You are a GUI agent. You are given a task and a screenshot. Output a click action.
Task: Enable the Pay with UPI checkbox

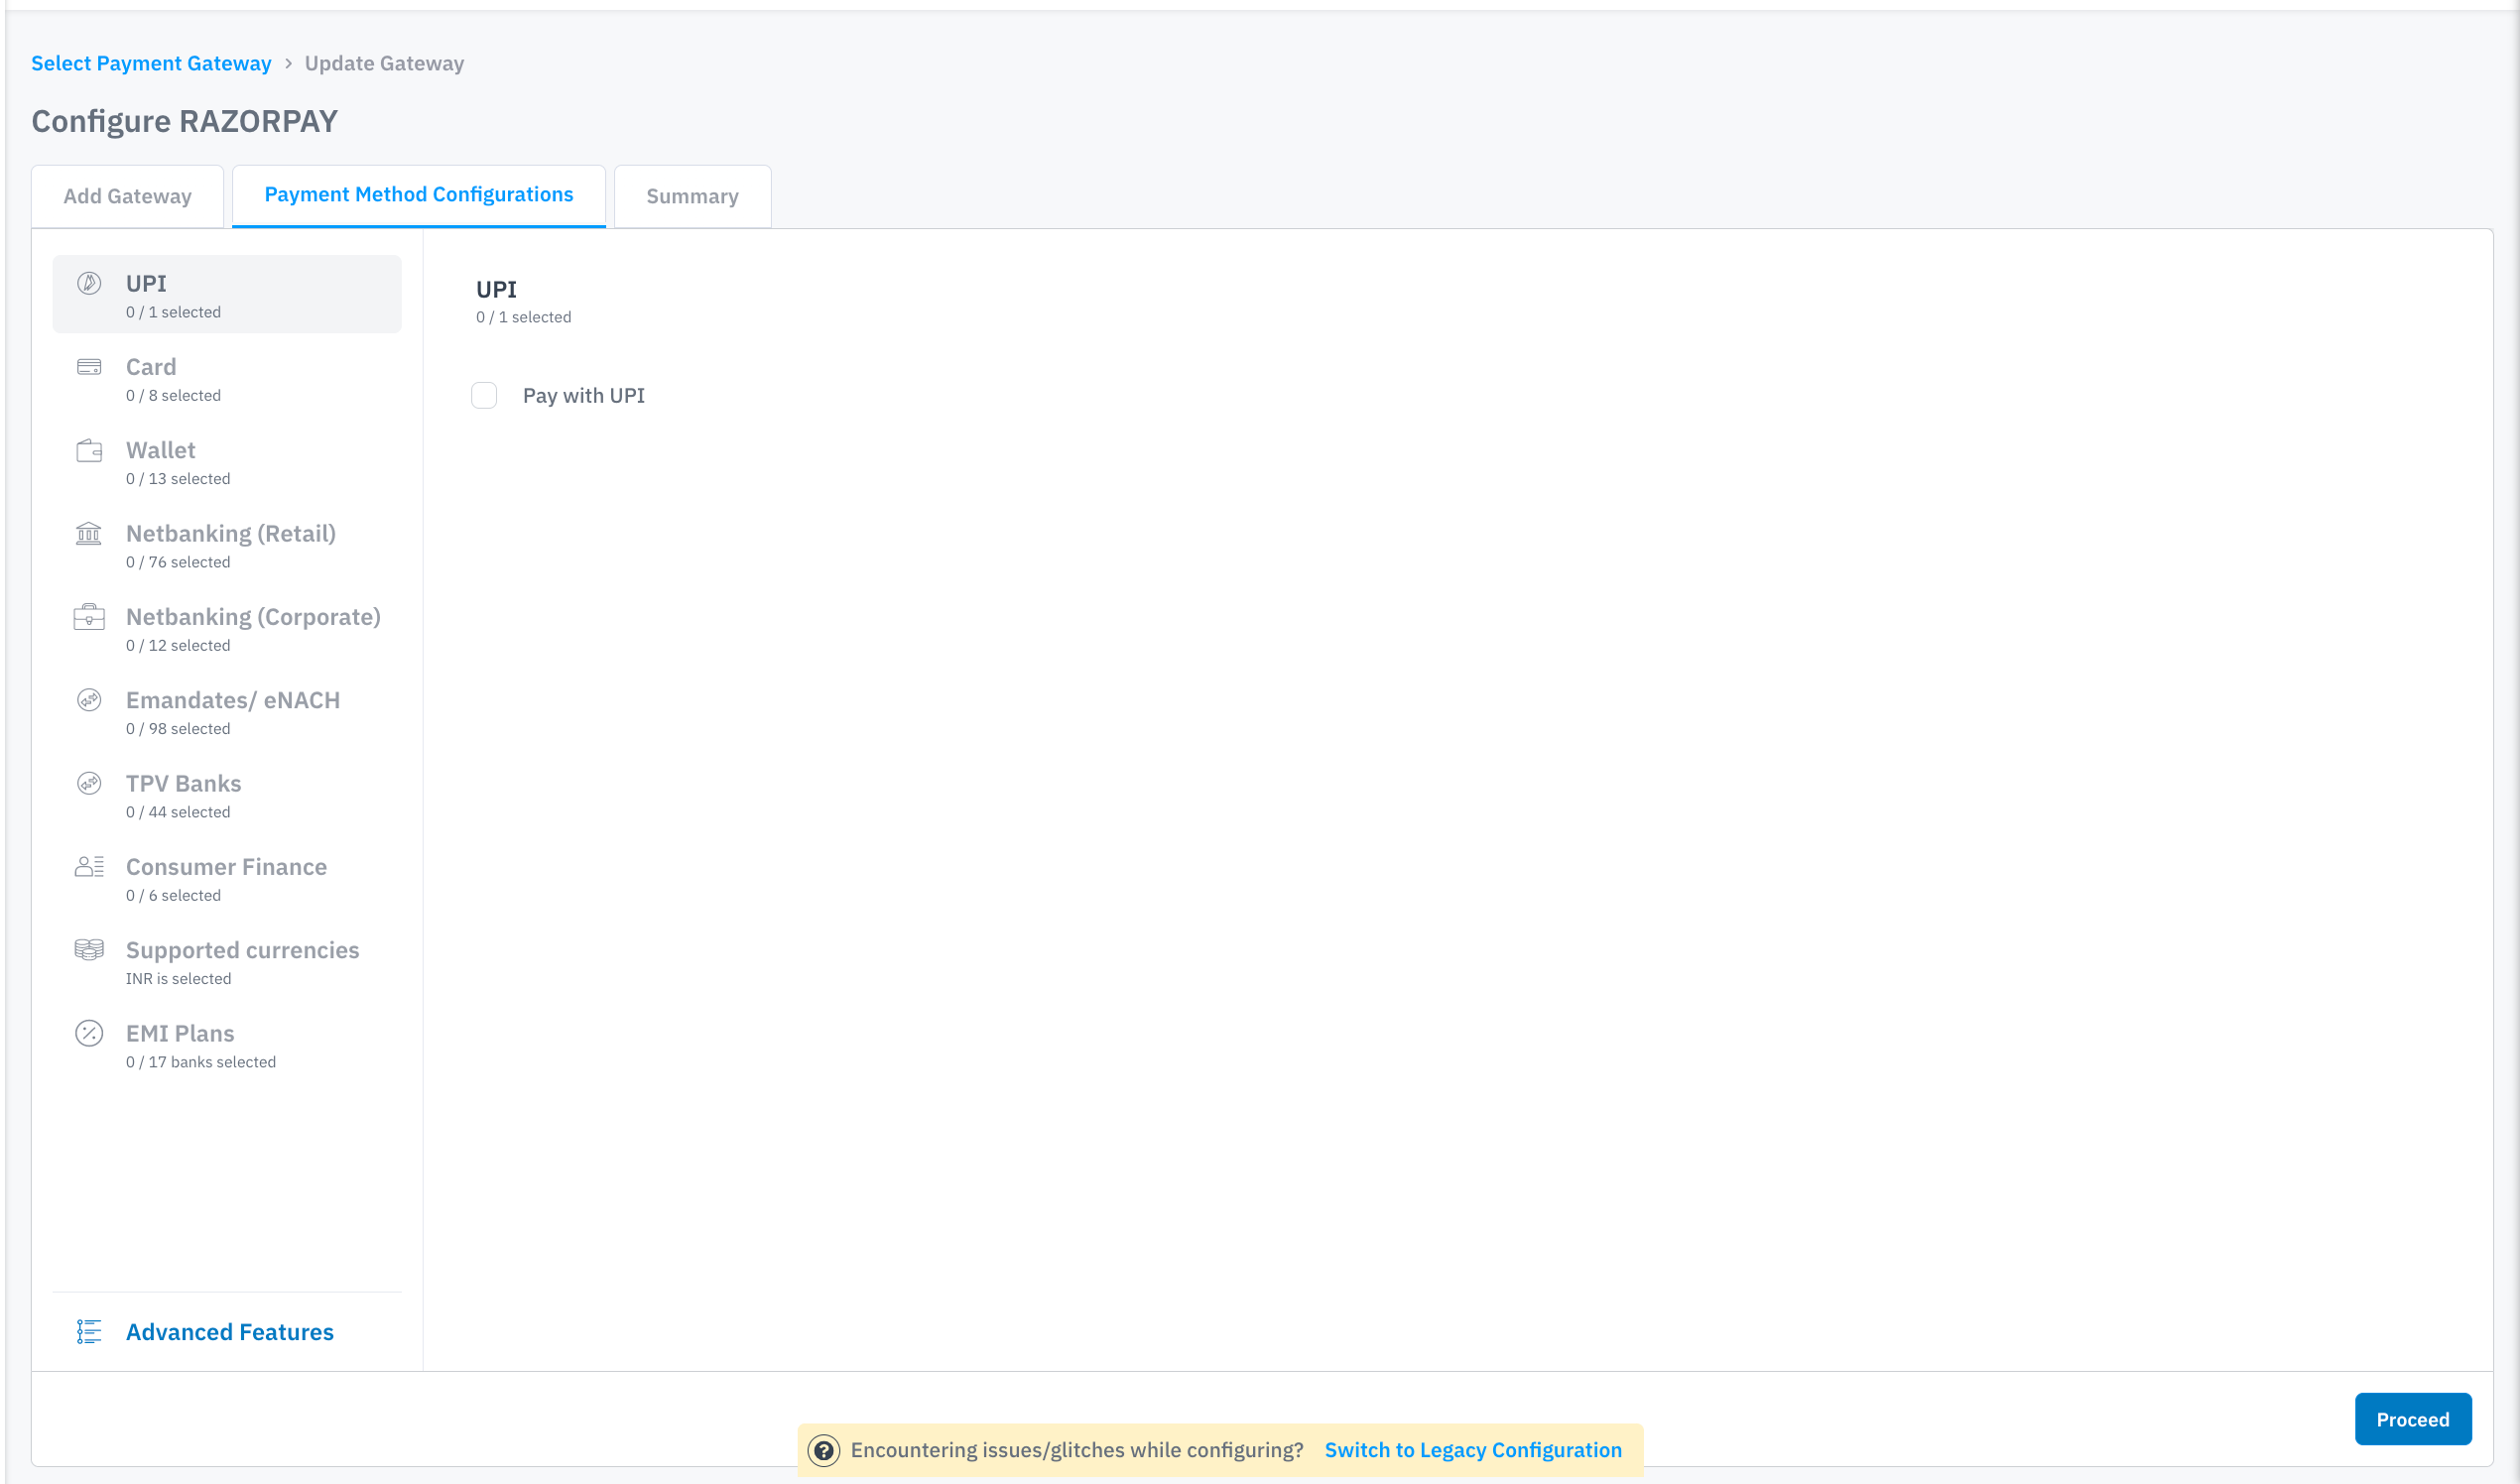tap(484, 396)
